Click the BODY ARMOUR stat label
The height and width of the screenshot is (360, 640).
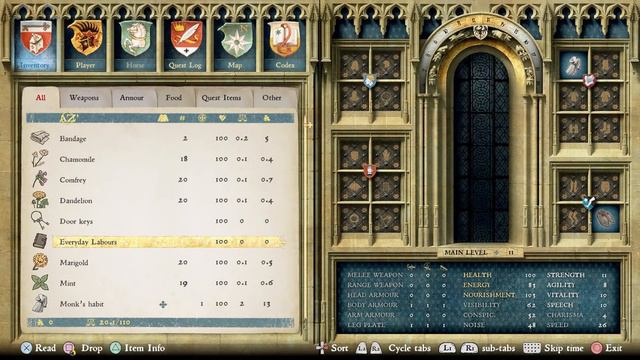tap(372, 305)
